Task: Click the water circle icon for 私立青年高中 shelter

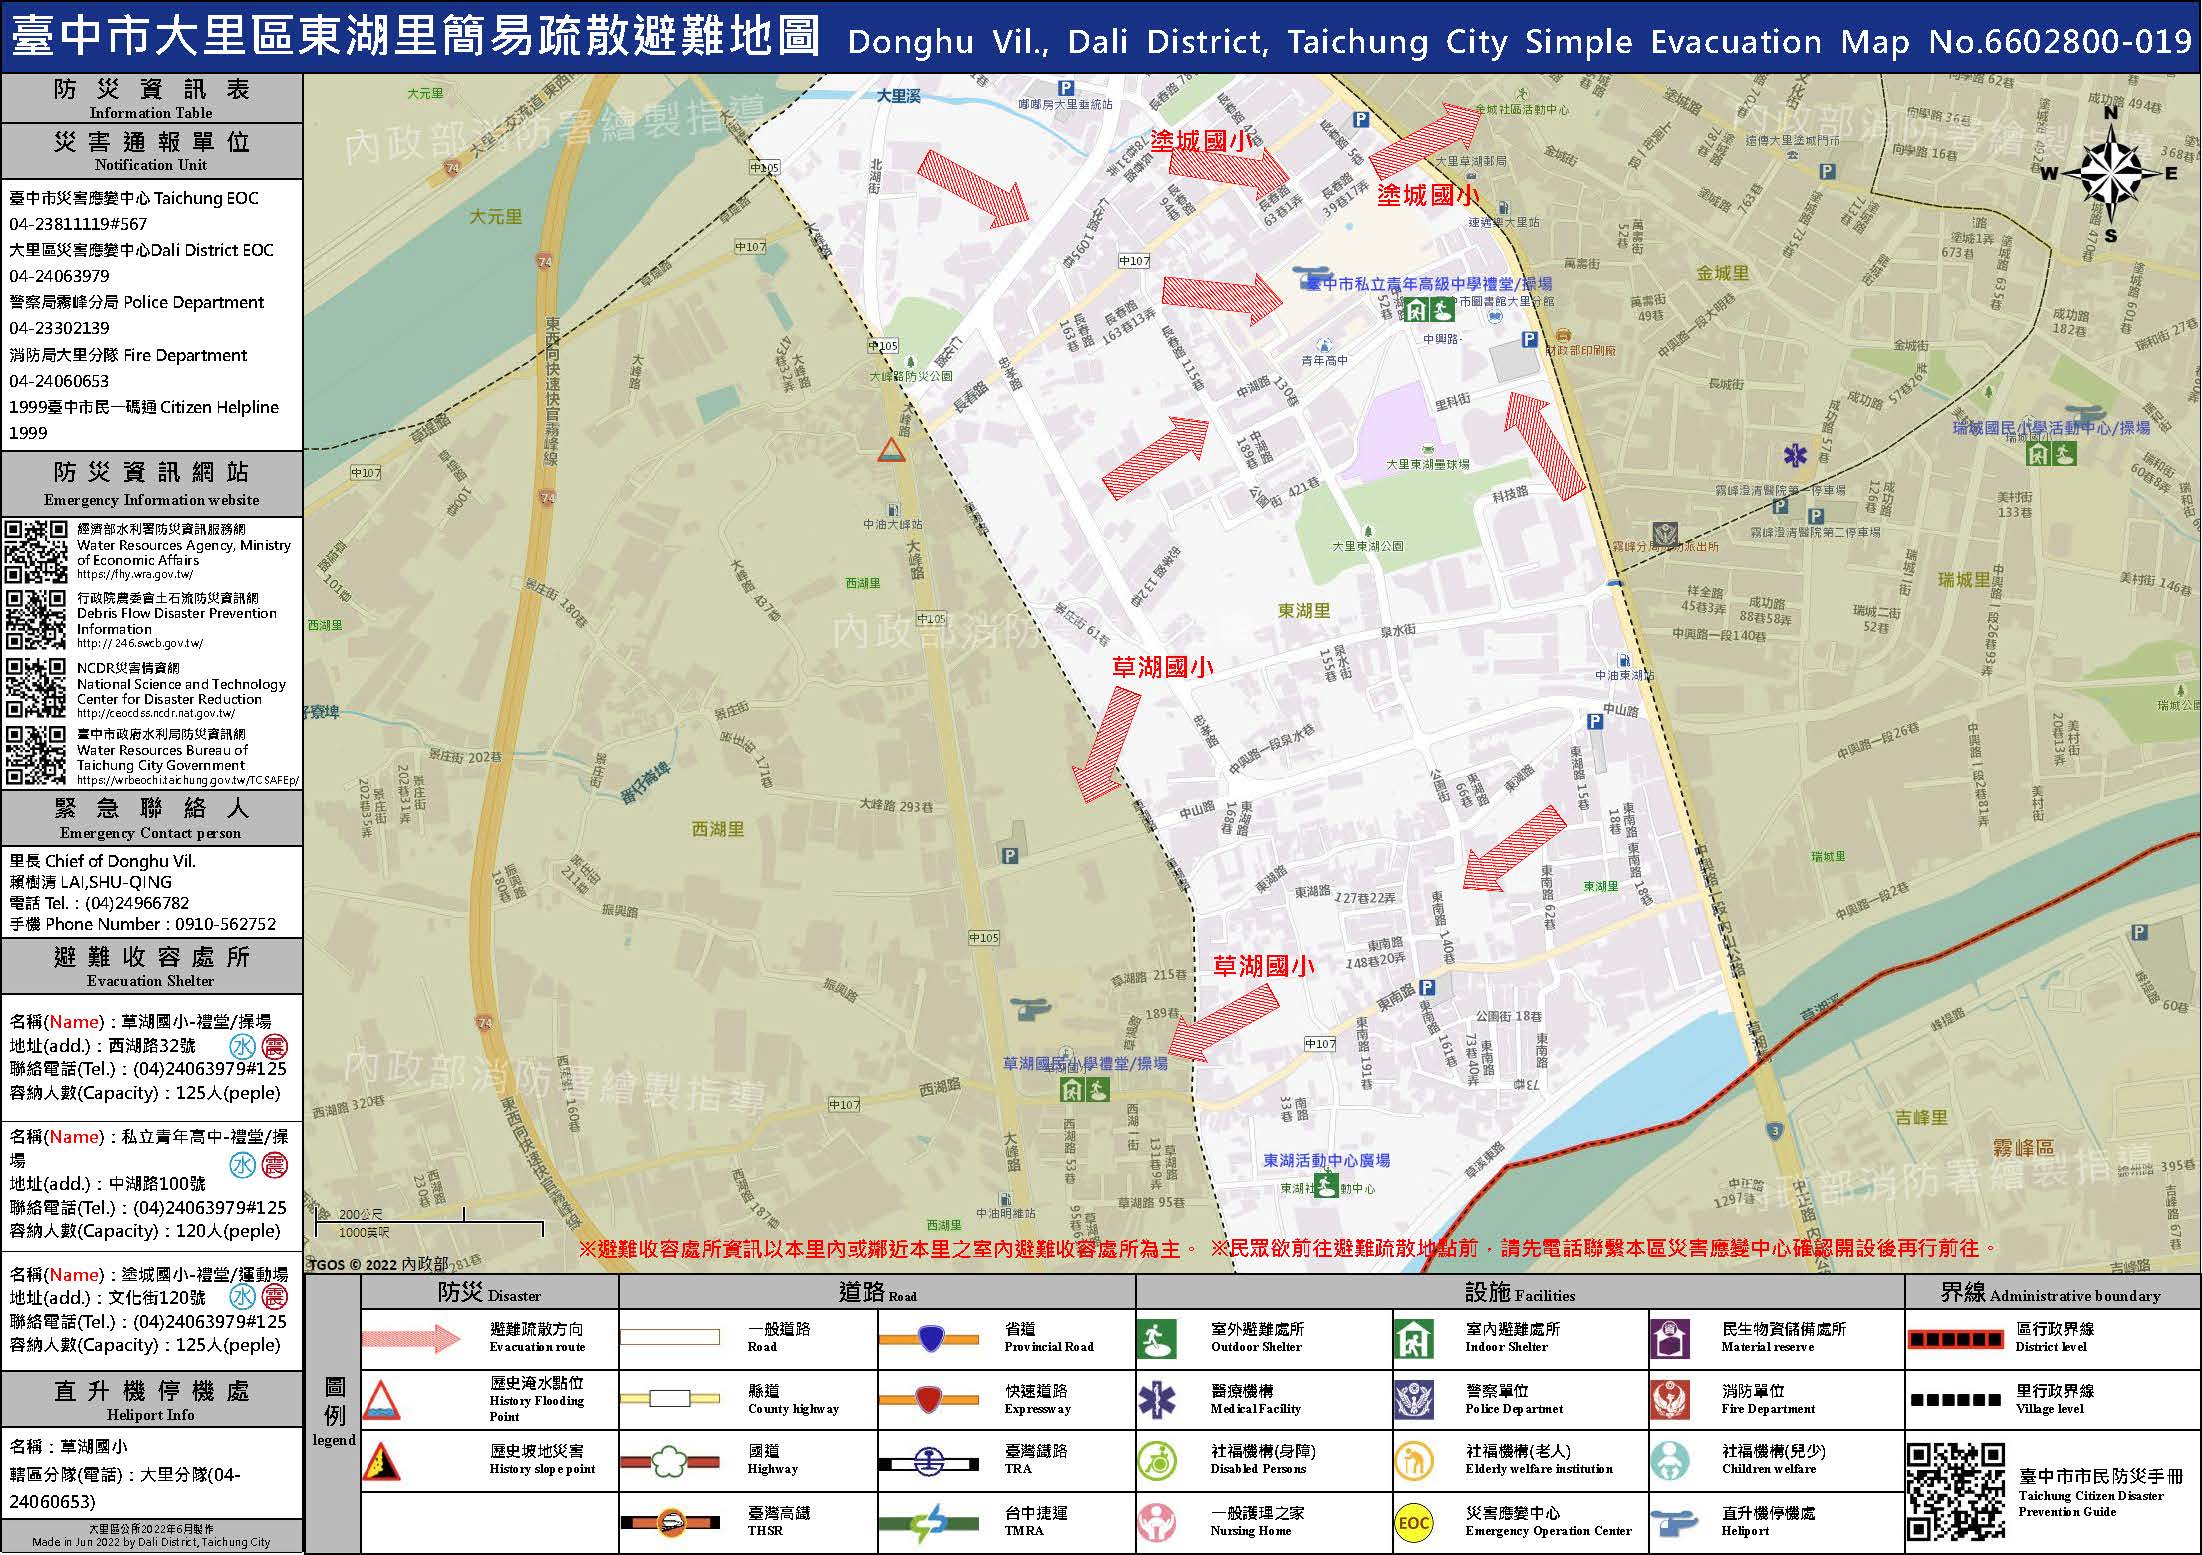Action: coord(243,1165)
